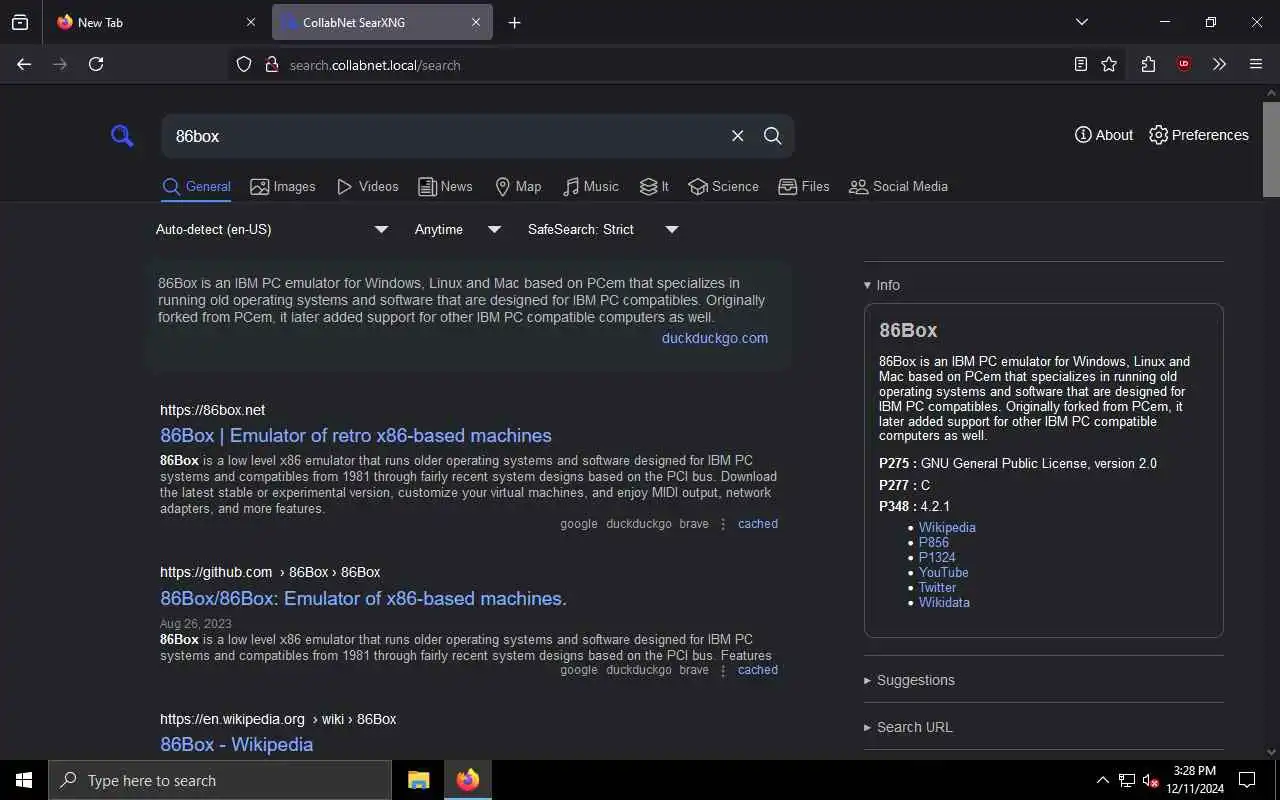Show more tools chevron in toolbar
1280x800 pixels.
click(1219, 64)
